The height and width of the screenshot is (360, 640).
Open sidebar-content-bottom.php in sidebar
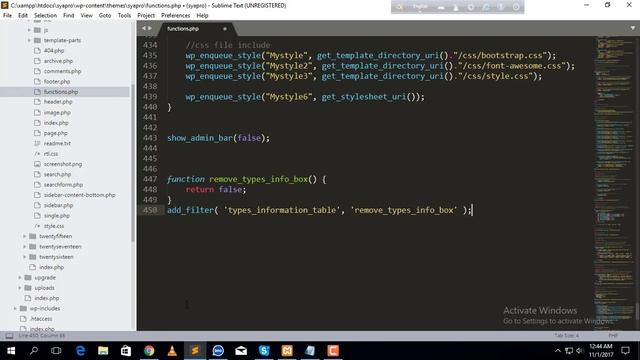click(x=80, y=195)
